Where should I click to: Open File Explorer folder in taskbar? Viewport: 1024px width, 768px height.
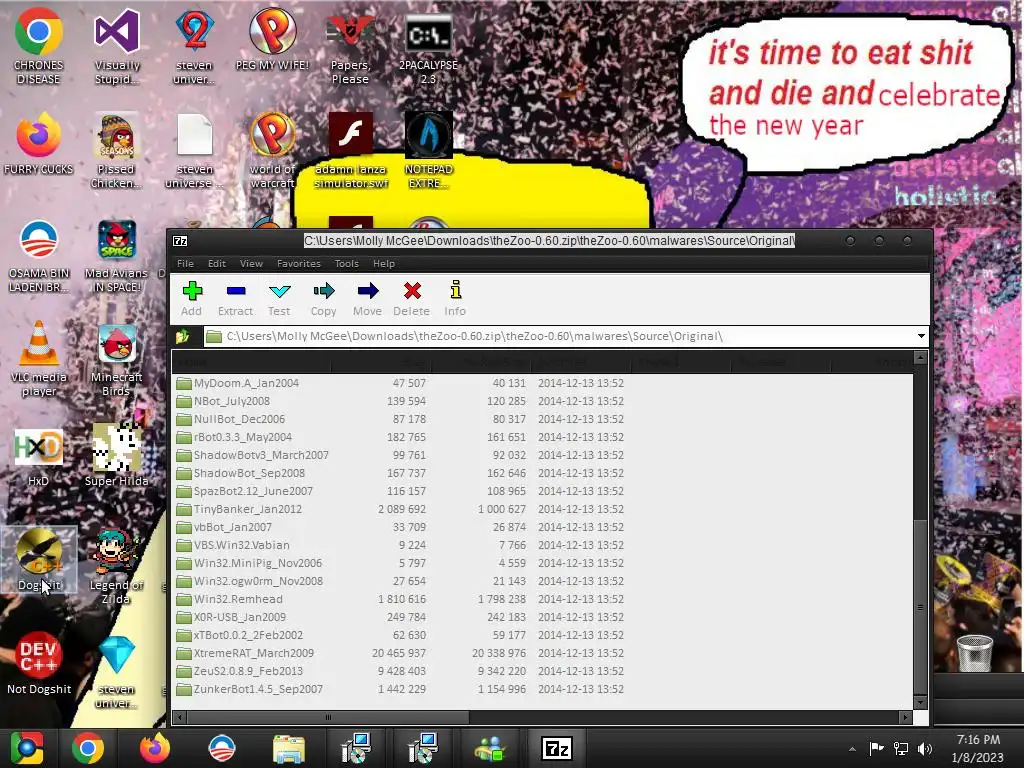tap(289, 748)
